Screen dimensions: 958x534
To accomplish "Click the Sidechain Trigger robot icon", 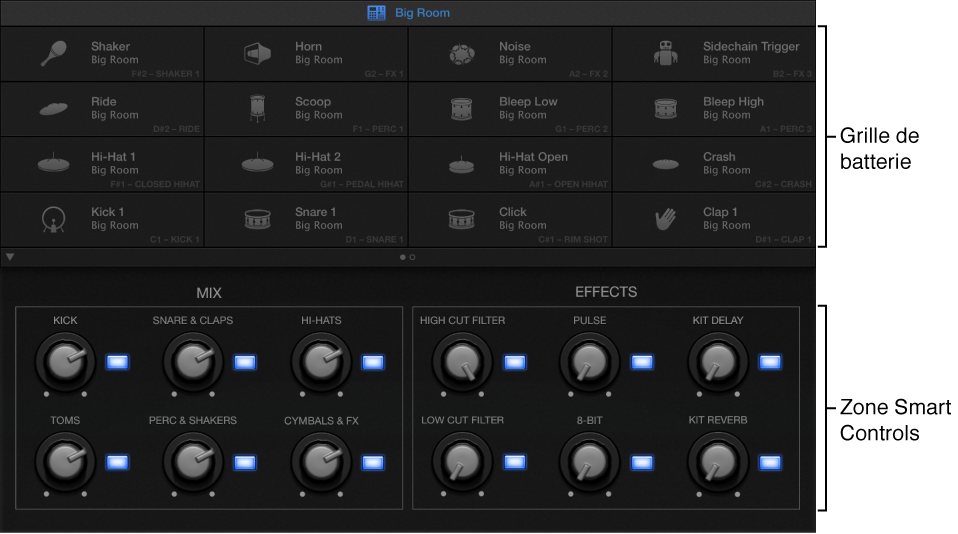I will (x=665, y=53).
